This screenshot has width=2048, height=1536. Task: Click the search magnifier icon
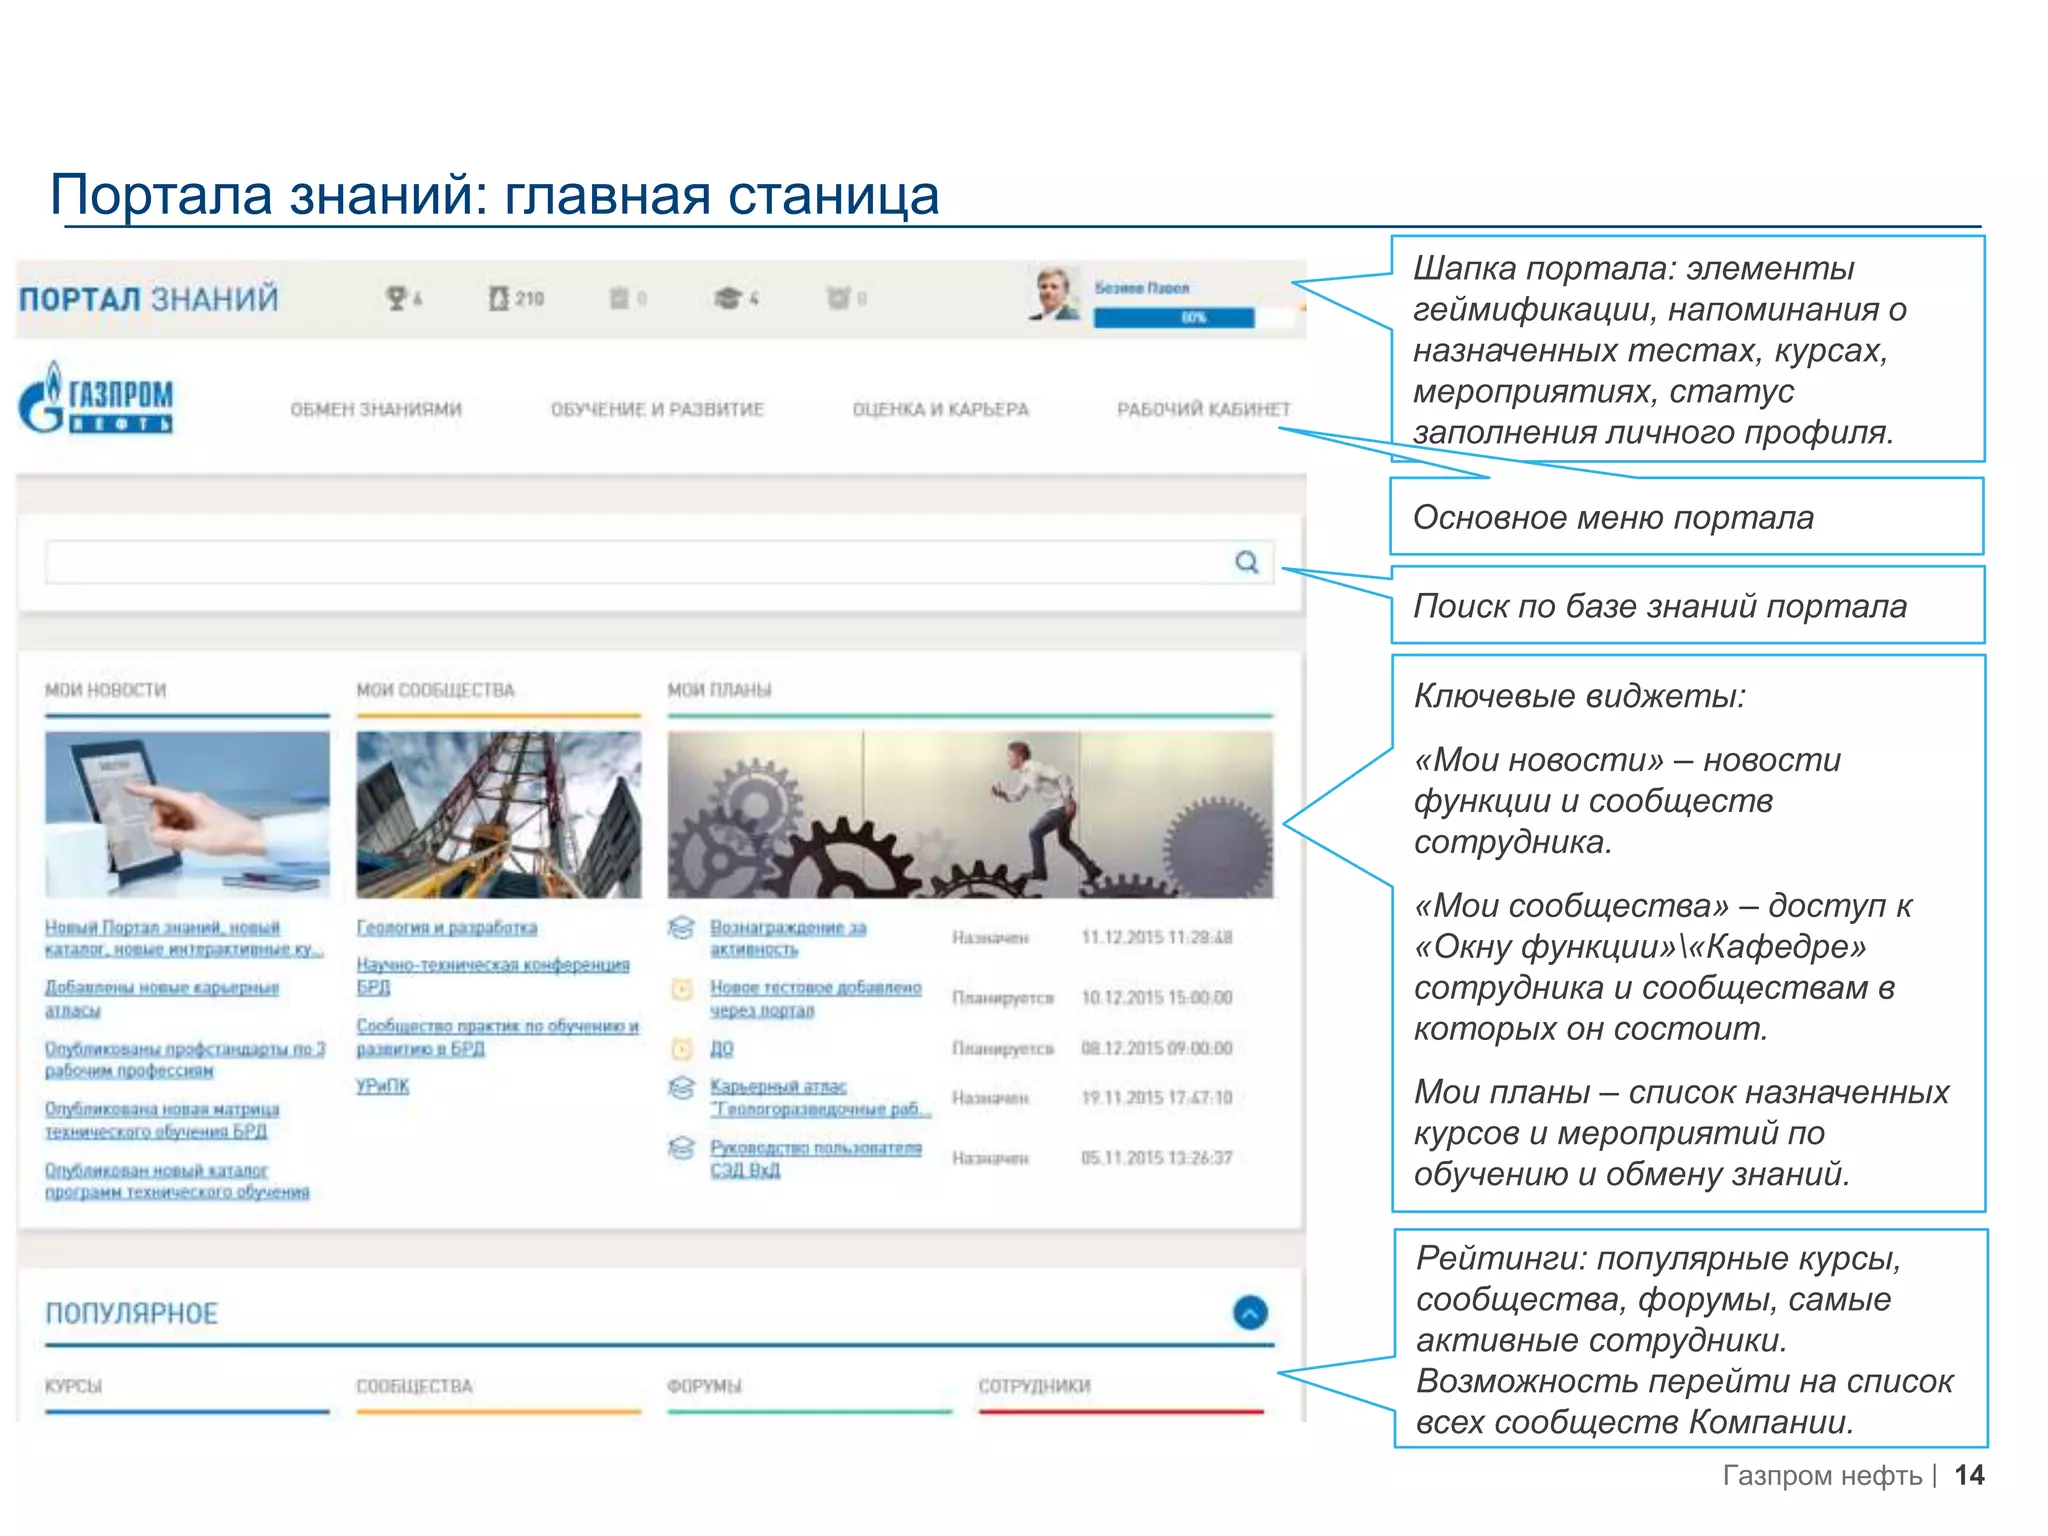[x=1246, y=562]
